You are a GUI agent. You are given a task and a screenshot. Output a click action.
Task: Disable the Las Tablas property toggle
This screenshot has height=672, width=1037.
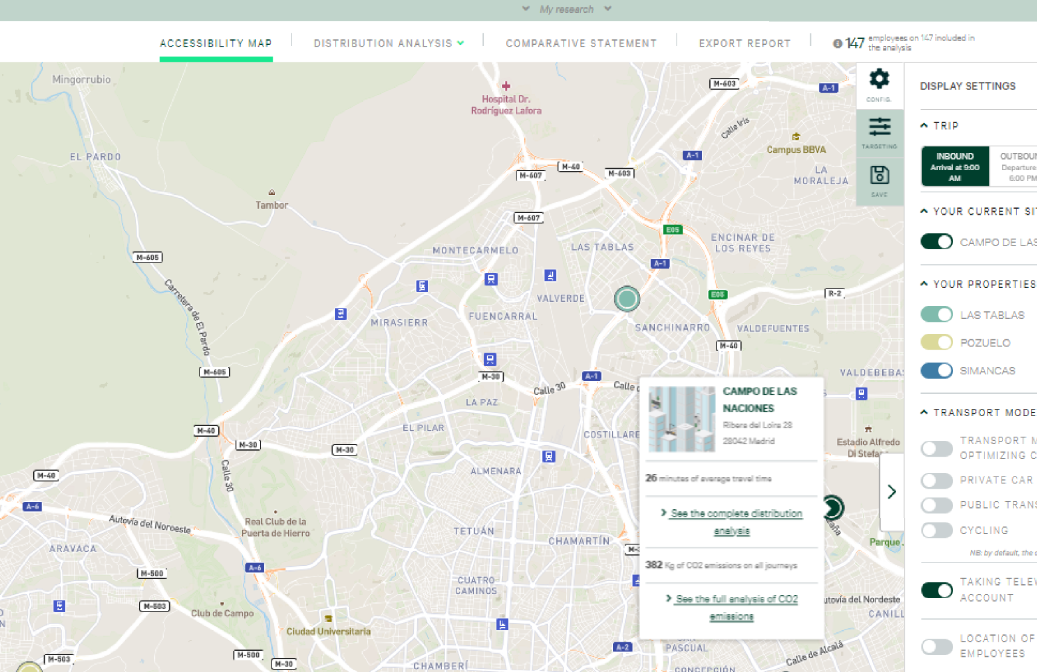(937, 315)
